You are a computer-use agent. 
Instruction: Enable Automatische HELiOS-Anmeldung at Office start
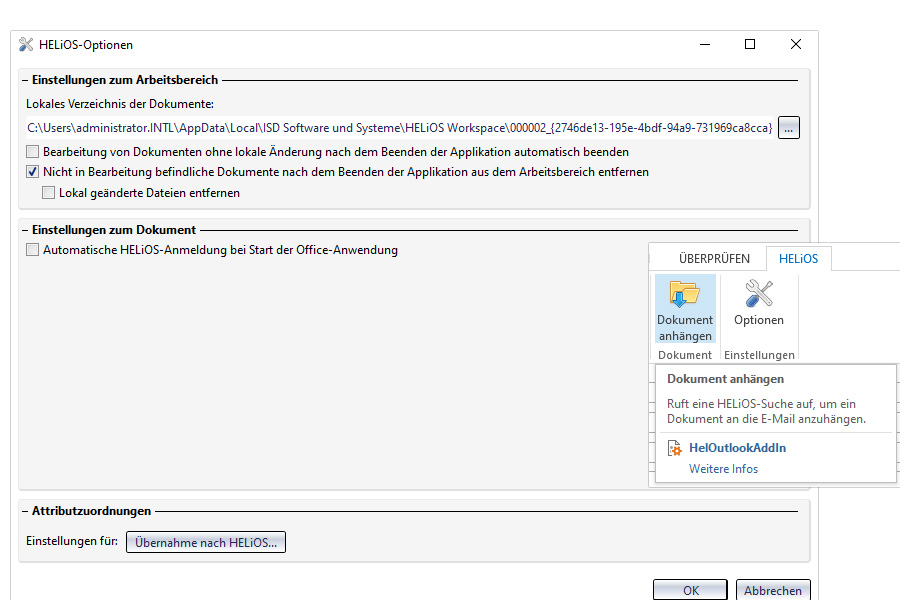click(33, 250)
